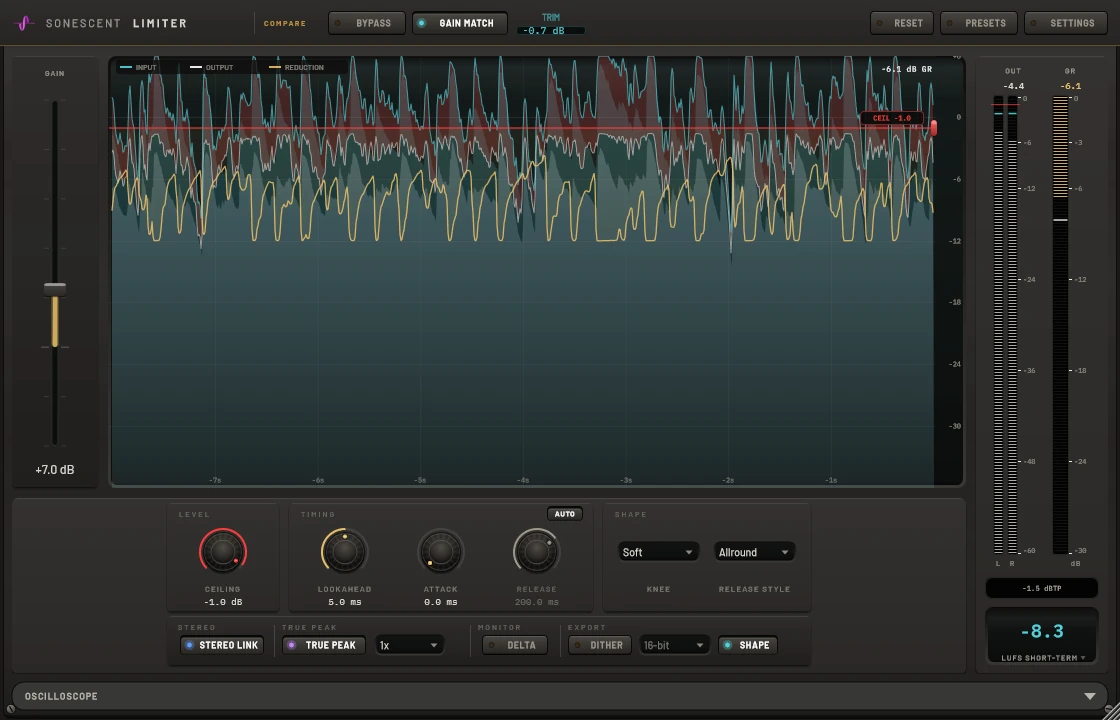
Task: Click the Attack value 0.0 ms
Action: click(x=441, y=602)
